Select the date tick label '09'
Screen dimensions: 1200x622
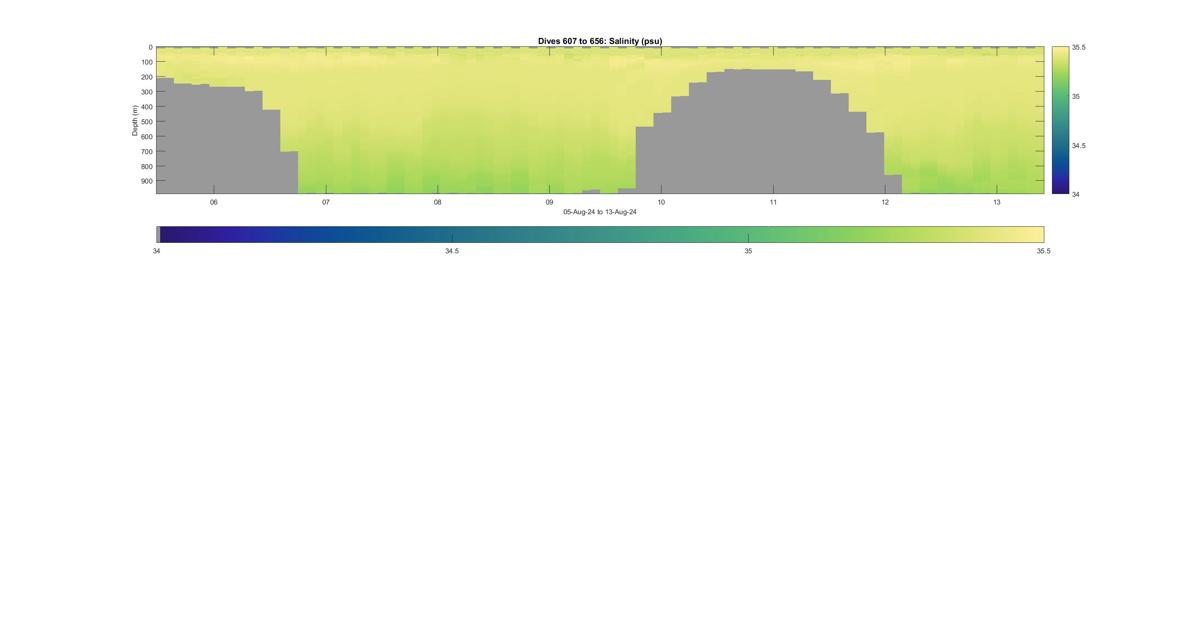[x=549, y=202]
